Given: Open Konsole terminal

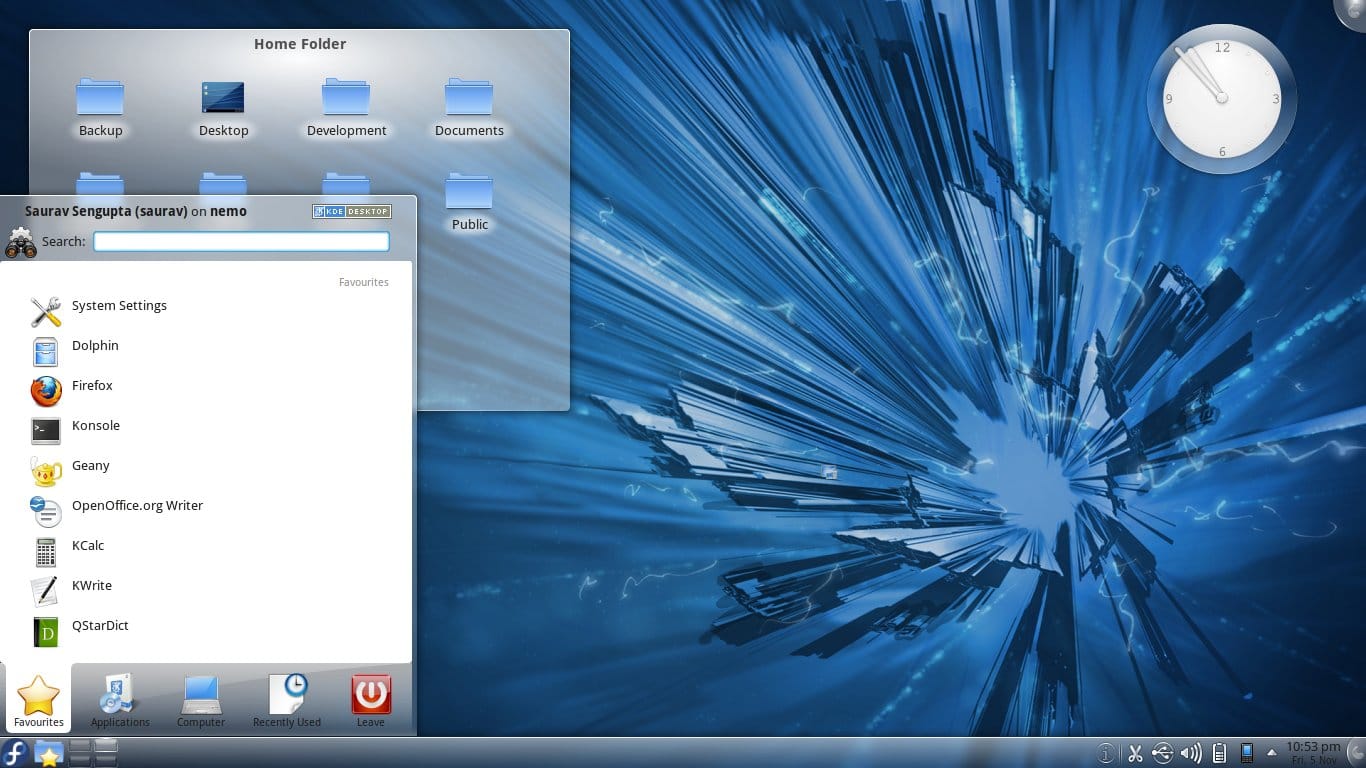Looking at the screenshot, I should tap(95, 426).
